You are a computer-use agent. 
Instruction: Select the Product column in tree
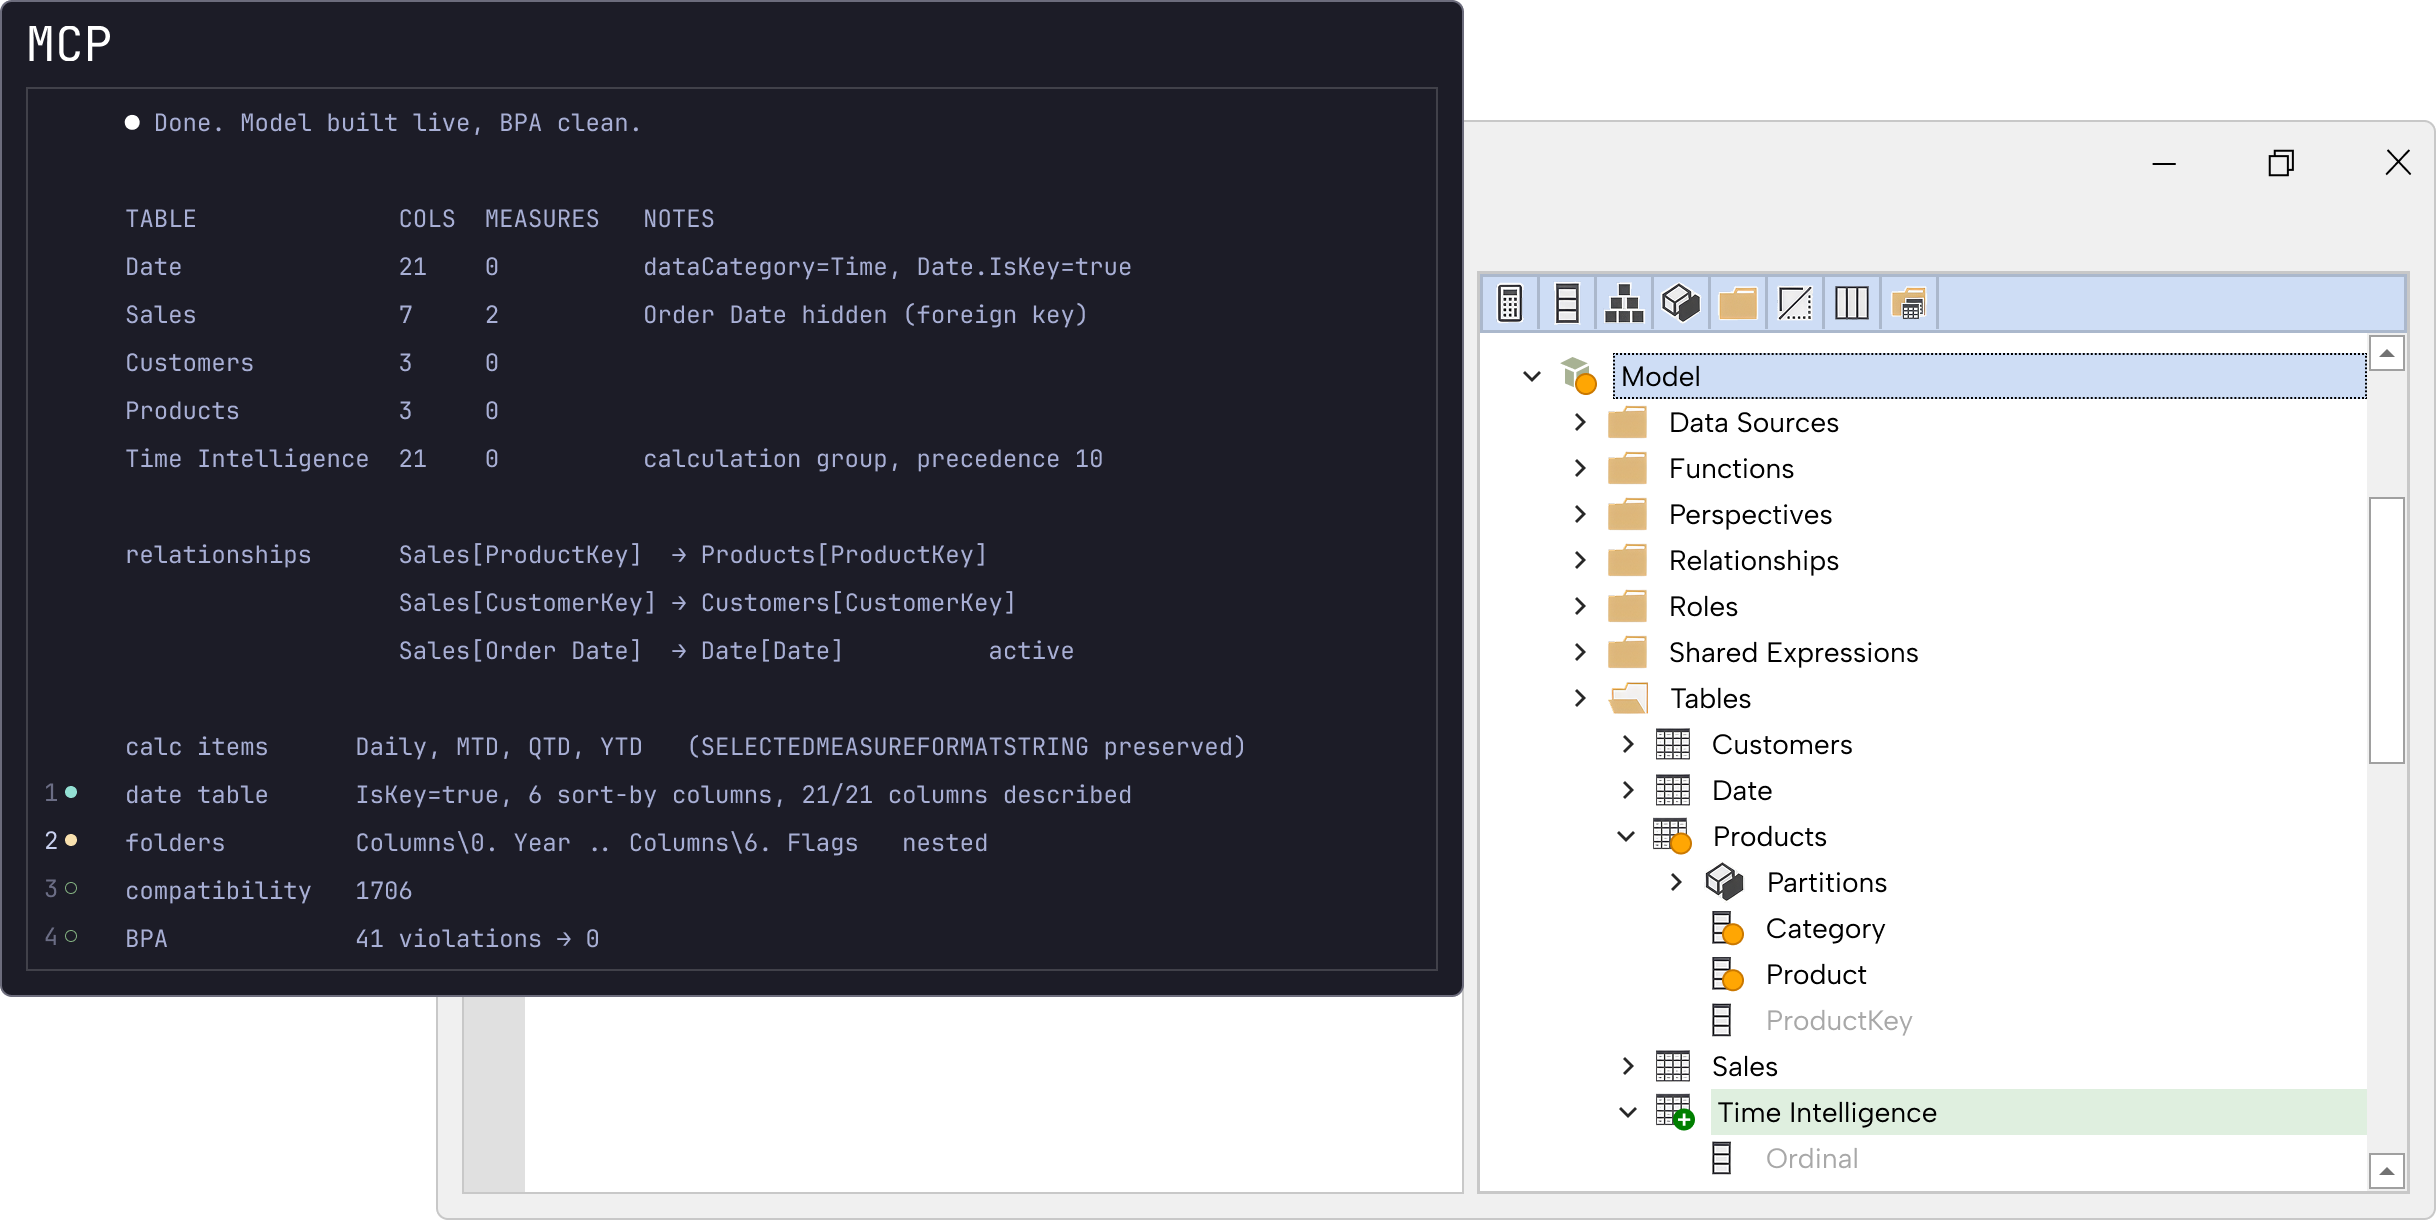[1816, 974]
